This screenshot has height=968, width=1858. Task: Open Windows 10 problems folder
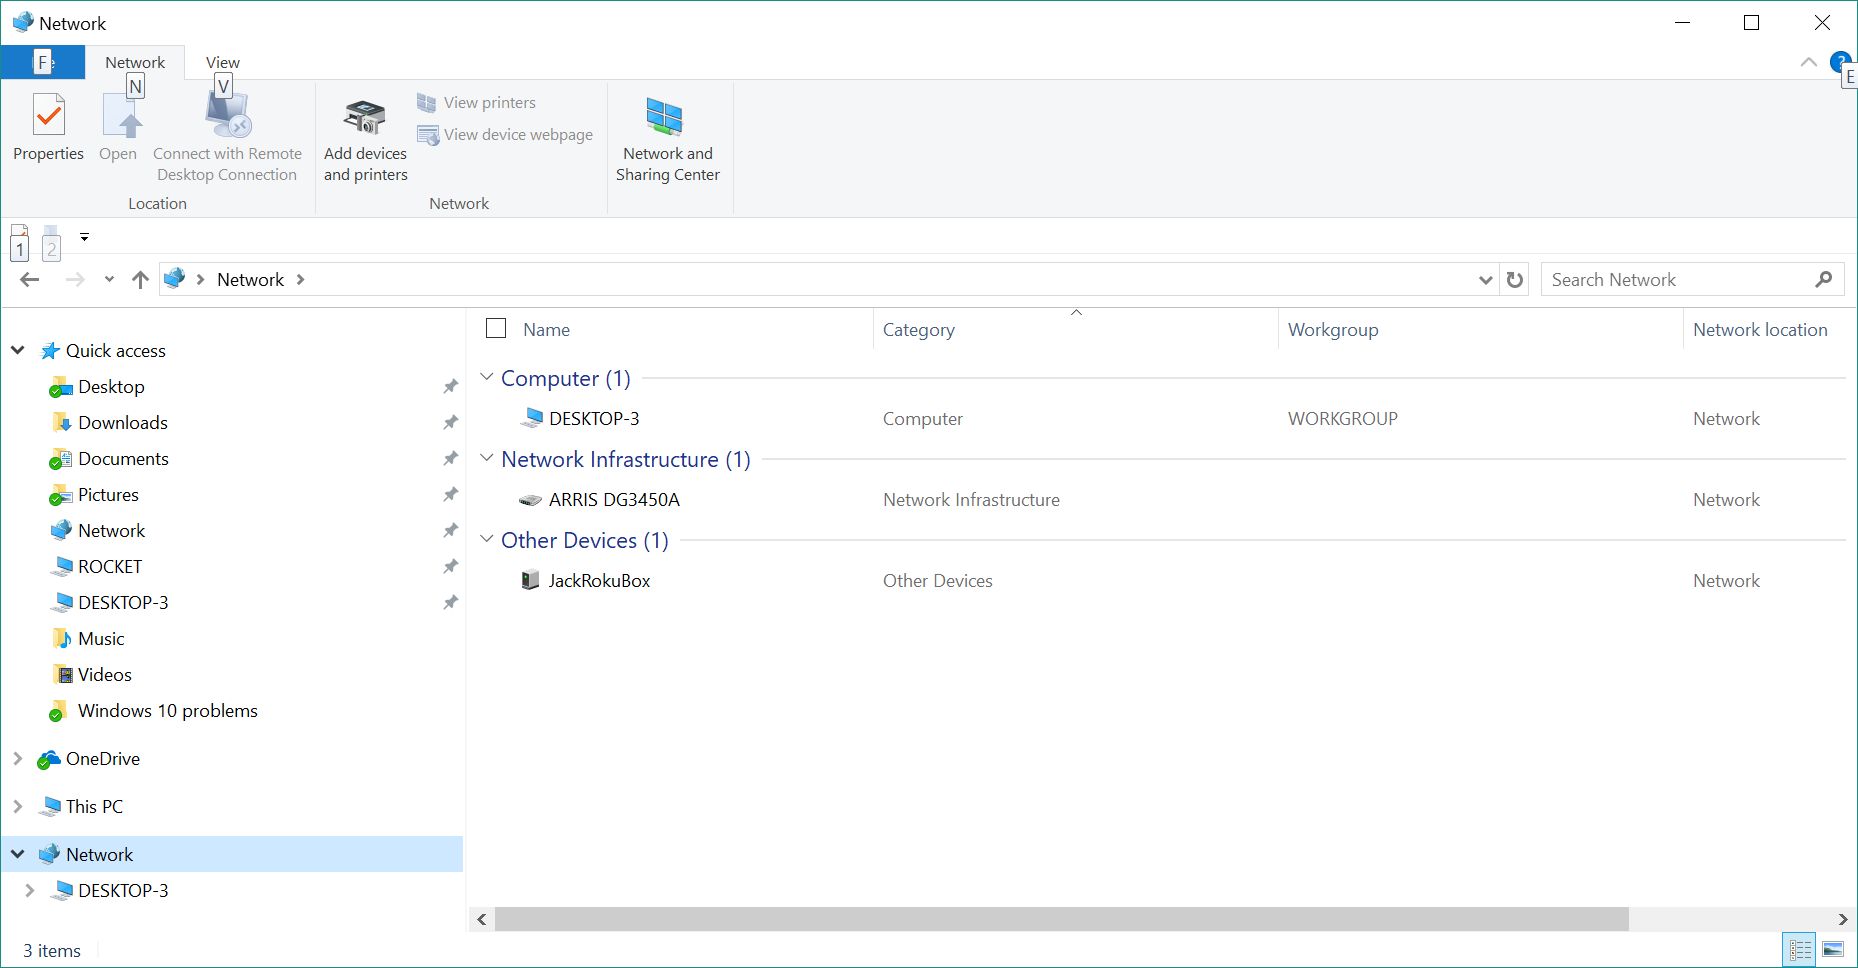tap(167, 711)
